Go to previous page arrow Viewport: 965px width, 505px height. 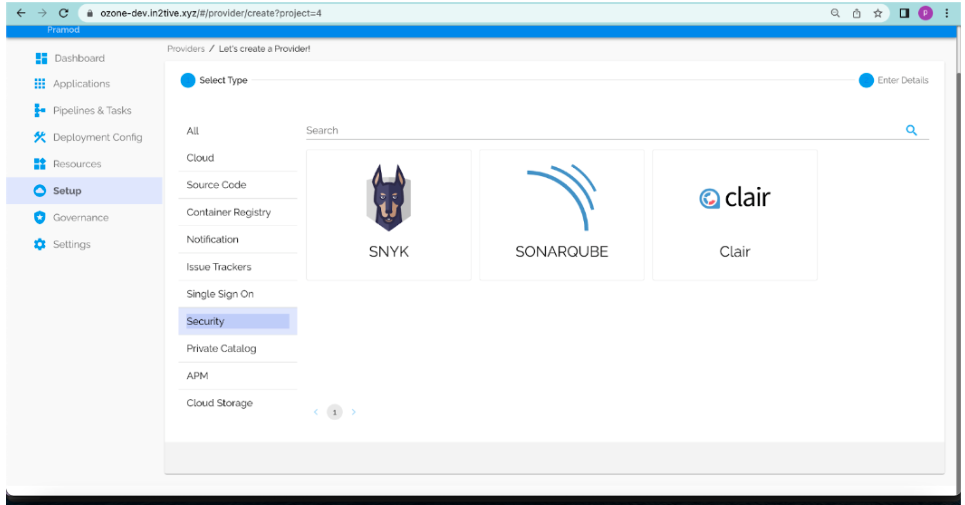point(316,412)
